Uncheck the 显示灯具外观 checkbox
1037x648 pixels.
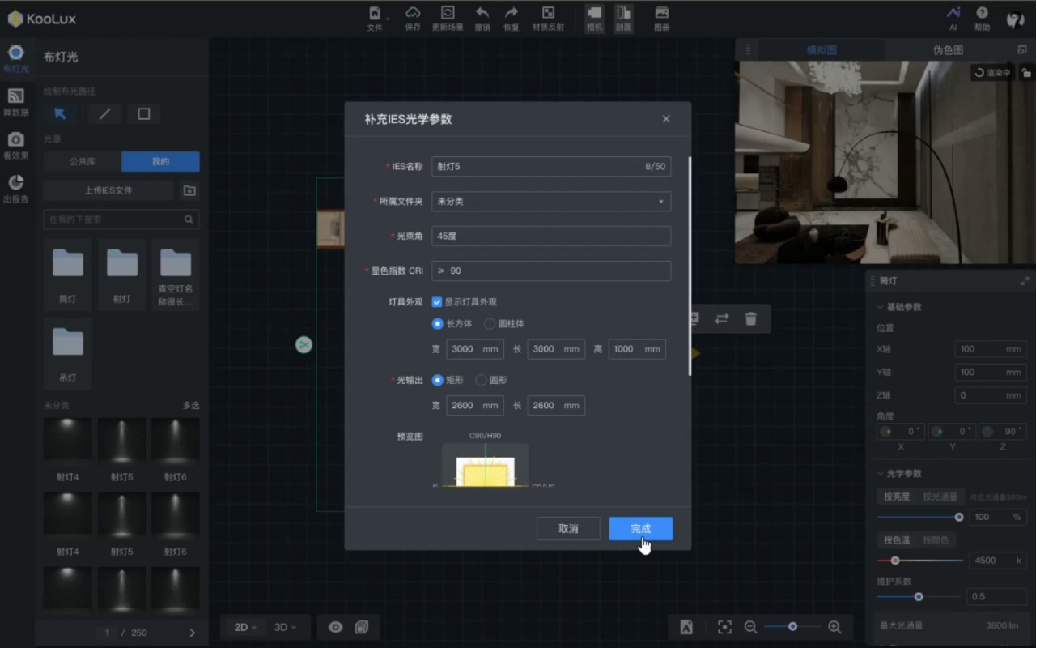point(437,301)
